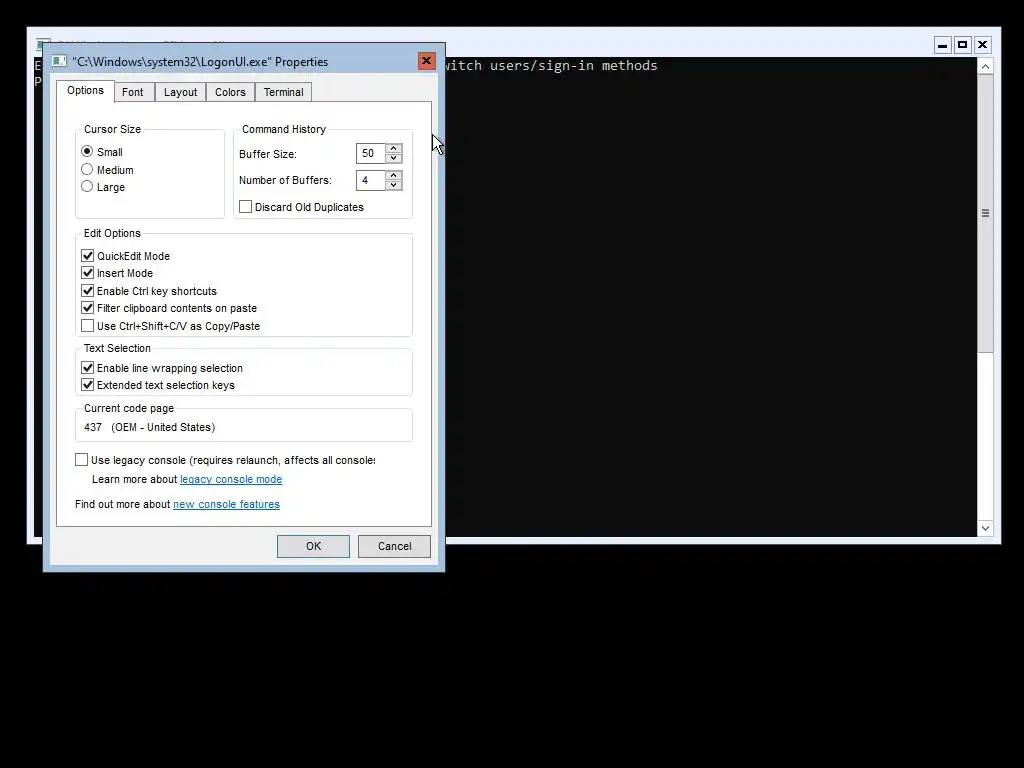Image resolution: width=1024 pixels, height=768 pixels.
Task: Click console scrollbar up arrow
Action: coord(985,67)
